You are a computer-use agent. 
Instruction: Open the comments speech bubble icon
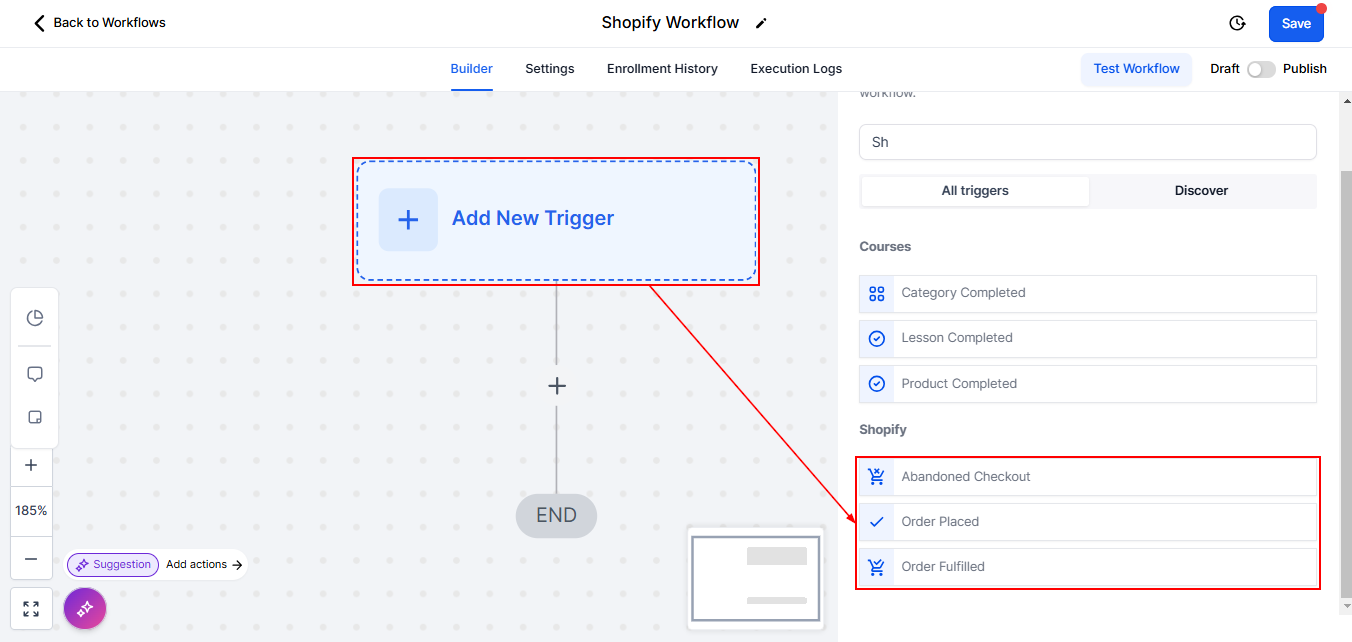(34, 374)
